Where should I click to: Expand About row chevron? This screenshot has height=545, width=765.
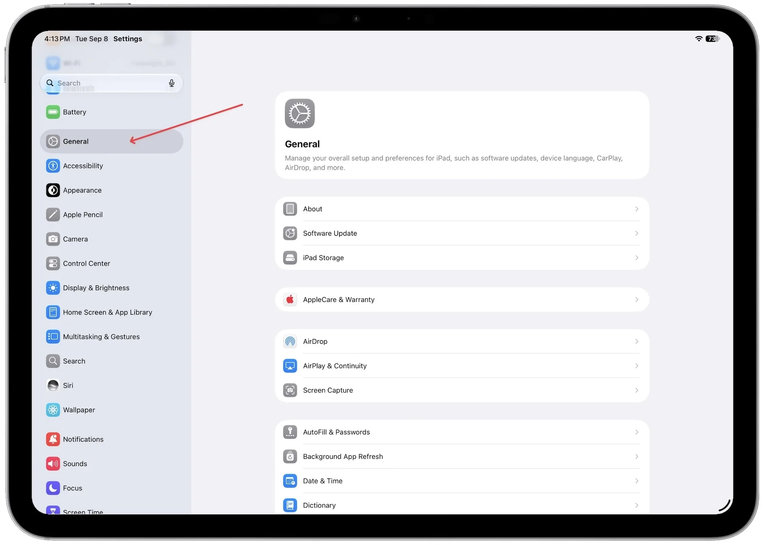(637, 209)
